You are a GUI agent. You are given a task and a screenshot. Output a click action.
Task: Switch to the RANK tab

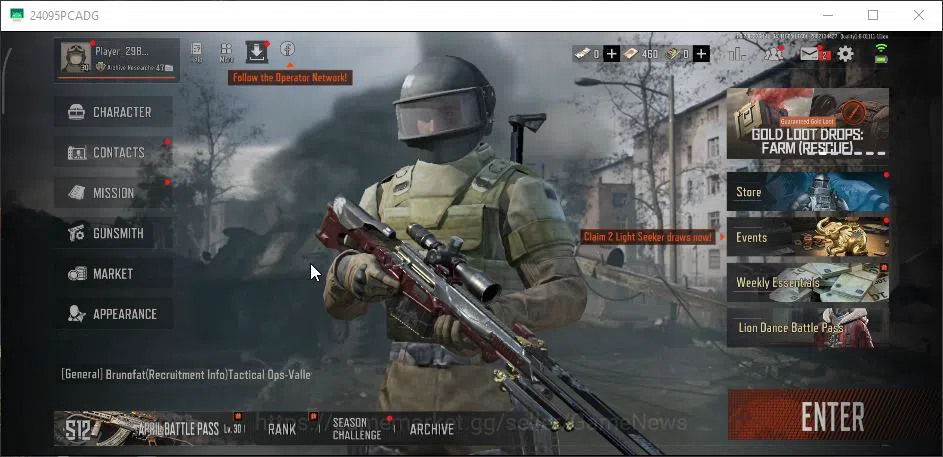click(282, 429)
